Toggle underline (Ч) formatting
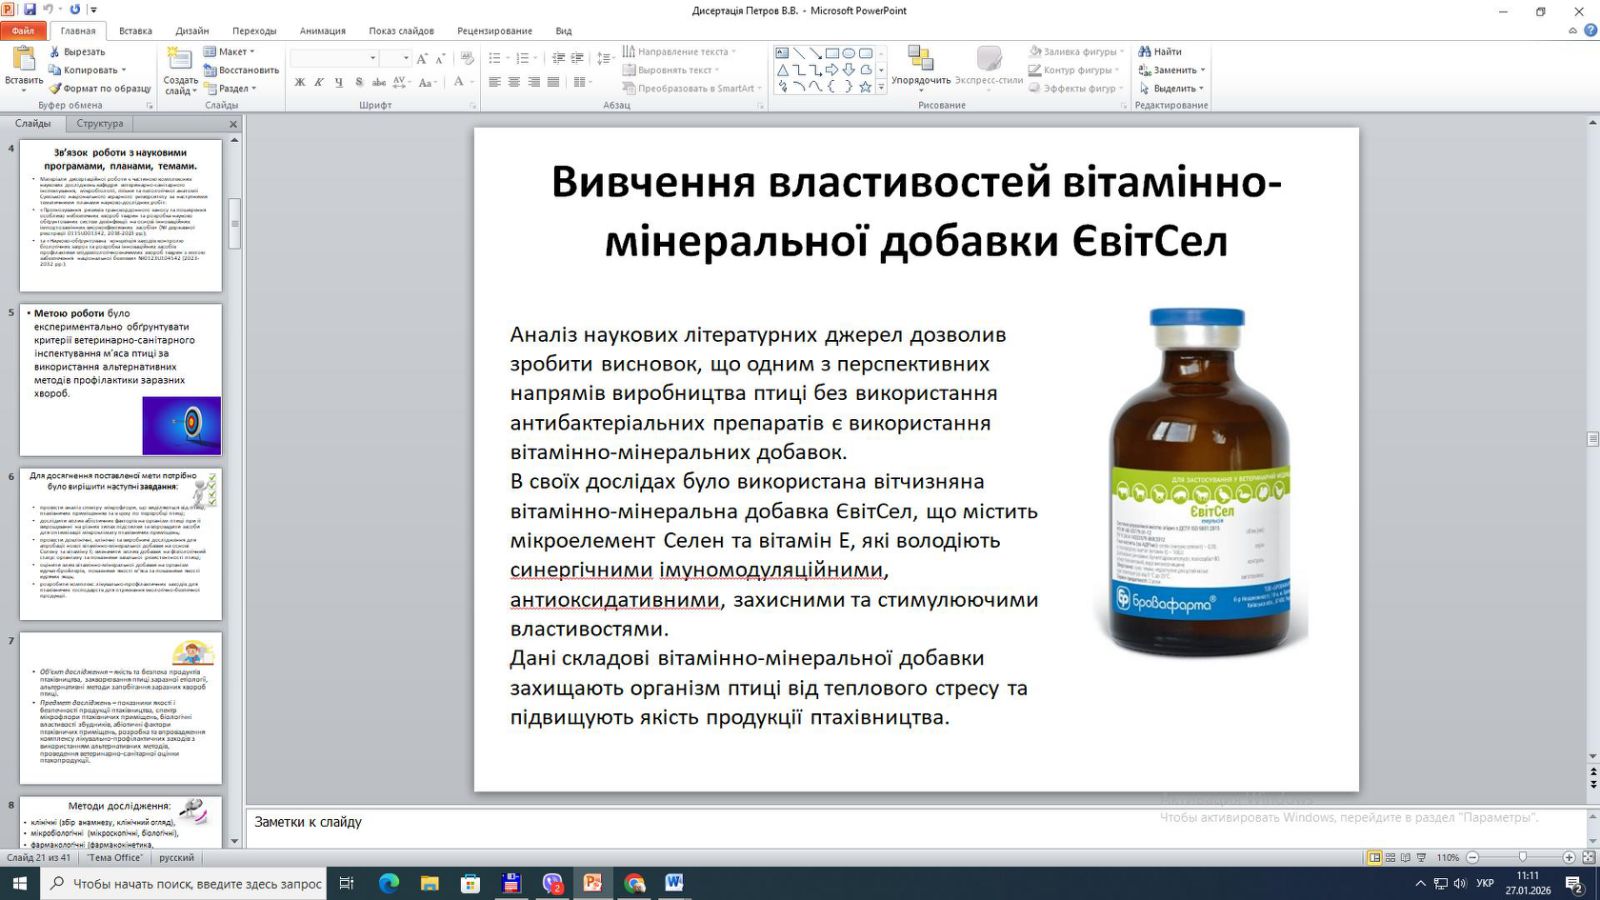This screenshot has height=900, width=1600. point(339,83)
